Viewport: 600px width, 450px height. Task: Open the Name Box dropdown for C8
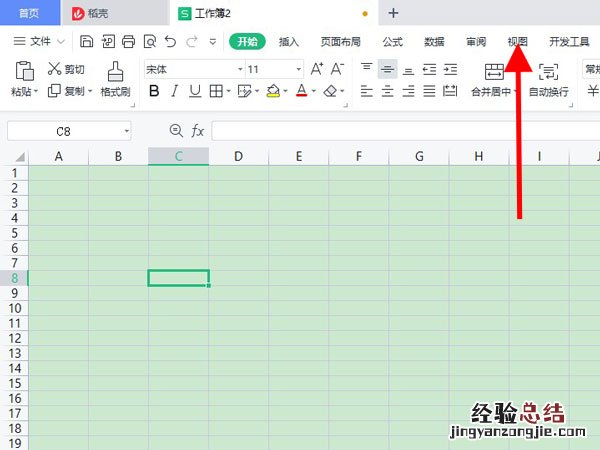pos(127,131)
